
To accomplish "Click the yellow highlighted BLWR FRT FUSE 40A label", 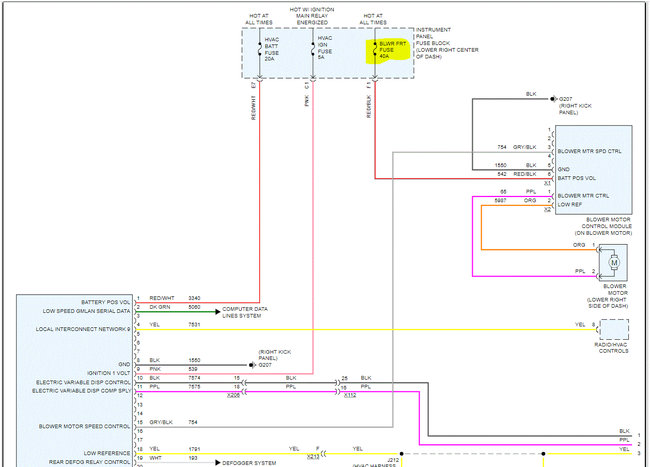I will 394,50.
